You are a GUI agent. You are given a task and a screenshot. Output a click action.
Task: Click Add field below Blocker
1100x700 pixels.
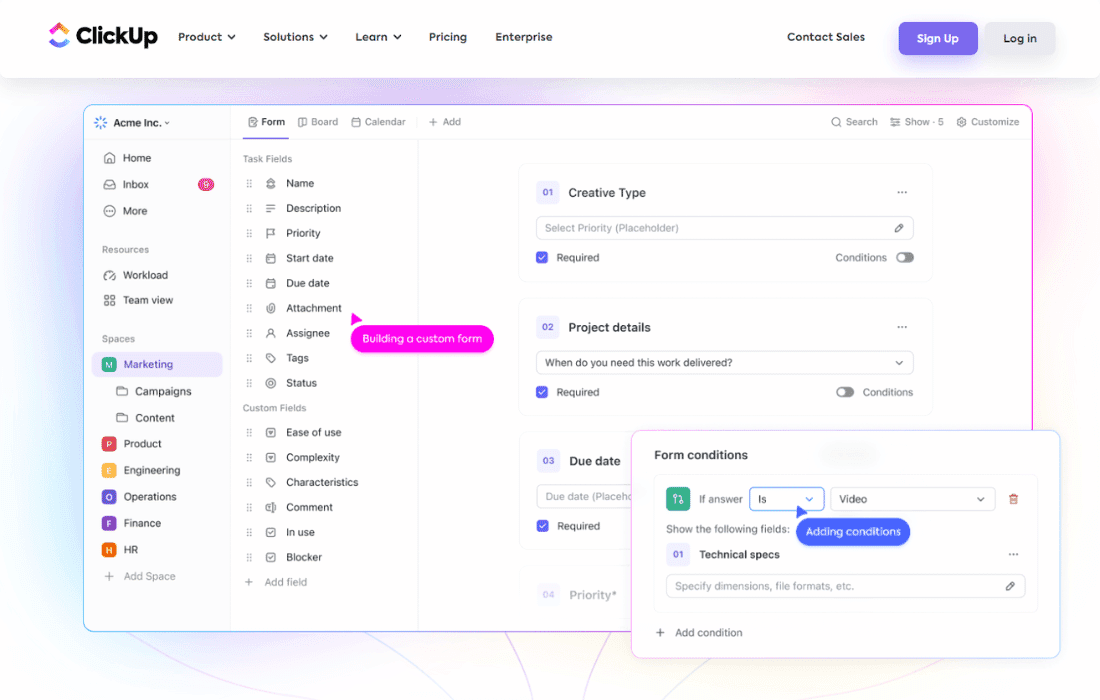pyautogui.click(x=276, y=582)
